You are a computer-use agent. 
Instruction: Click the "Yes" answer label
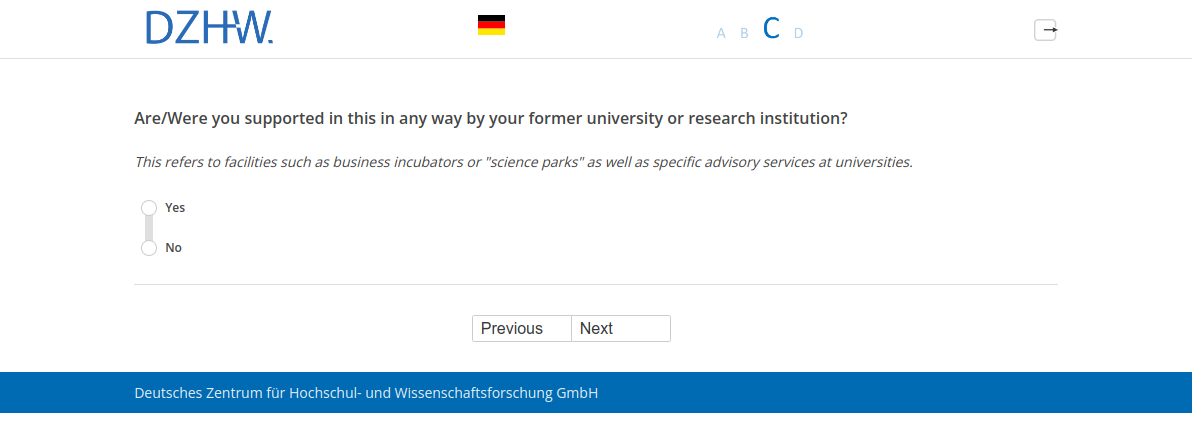(175, 208)
